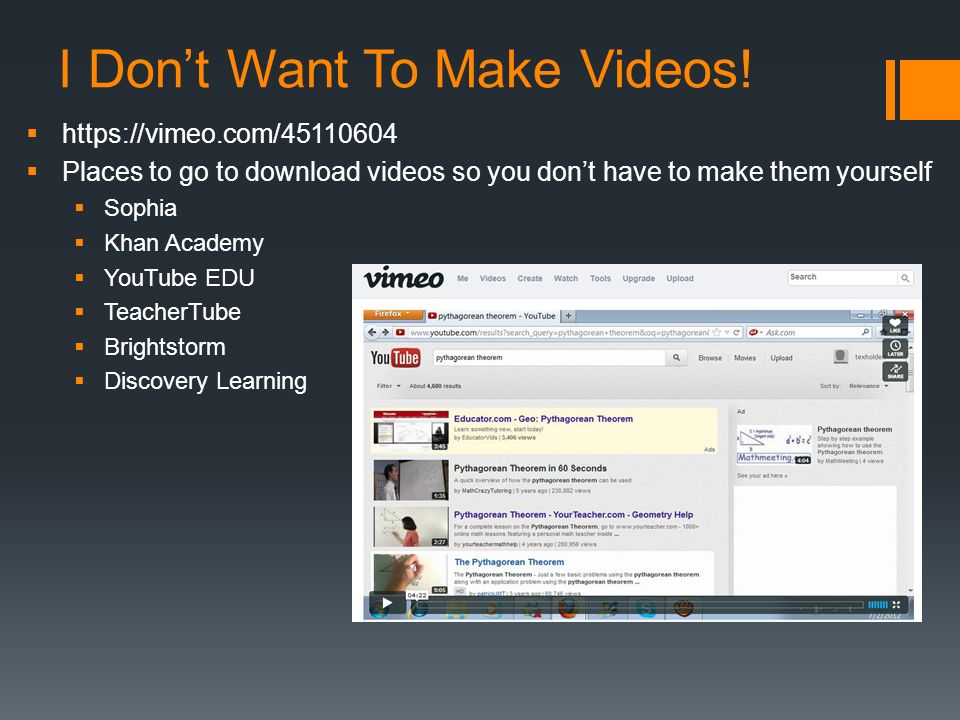Click the Pythagorean Theorem in 60 Seconds thumbnail
960x720 pixels.
(411, 480)
